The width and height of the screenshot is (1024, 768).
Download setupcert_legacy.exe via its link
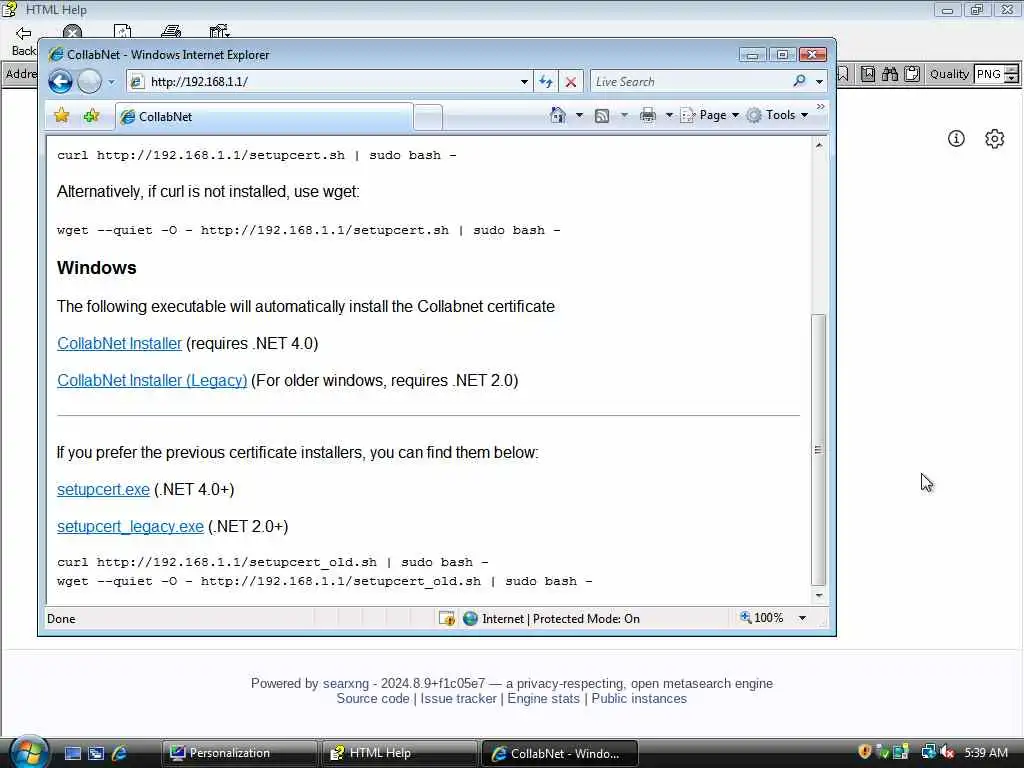pos(131,526)
